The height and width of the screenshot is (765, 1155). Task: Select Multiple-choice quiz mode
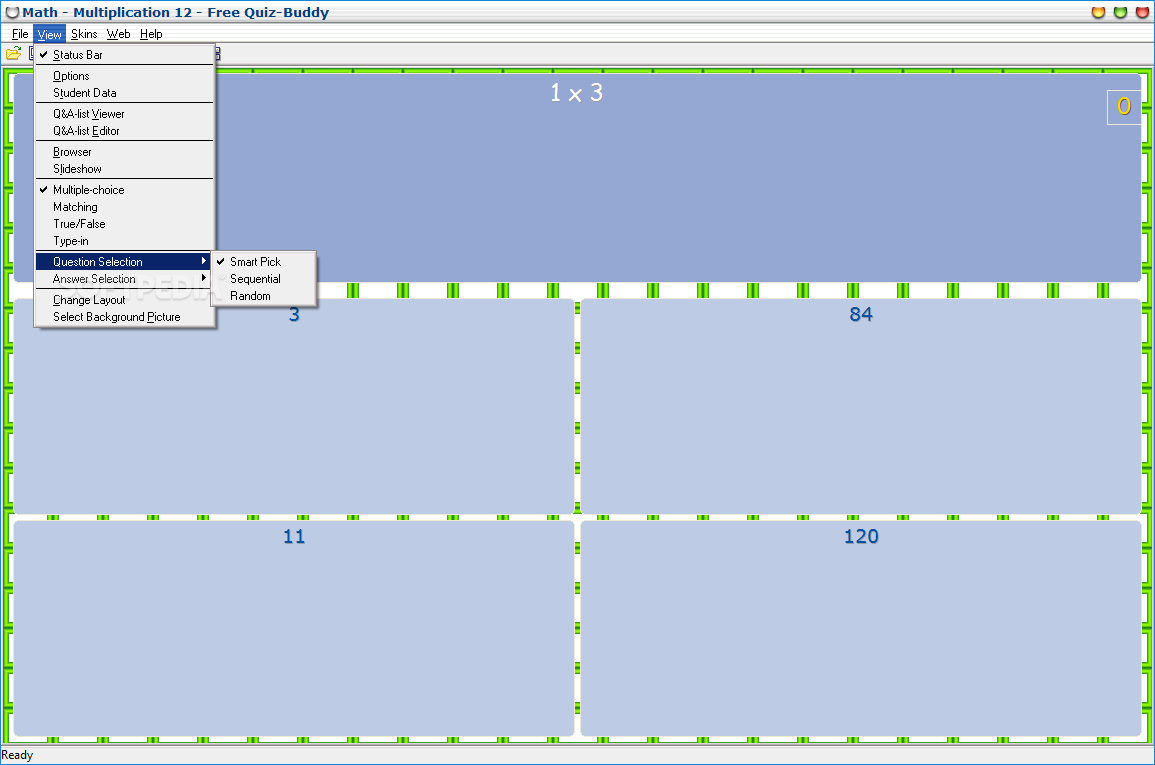124,190
